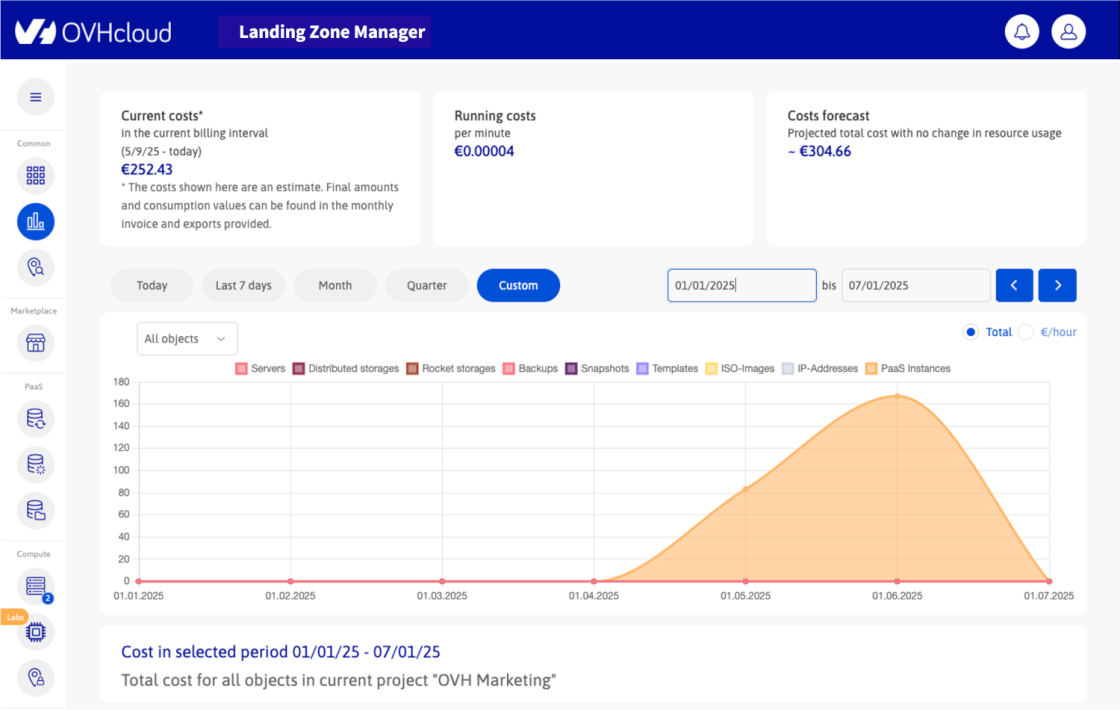Click the notification bell icon
1120x710 pixels.
pyautogui.click(x=1022, y=32)
